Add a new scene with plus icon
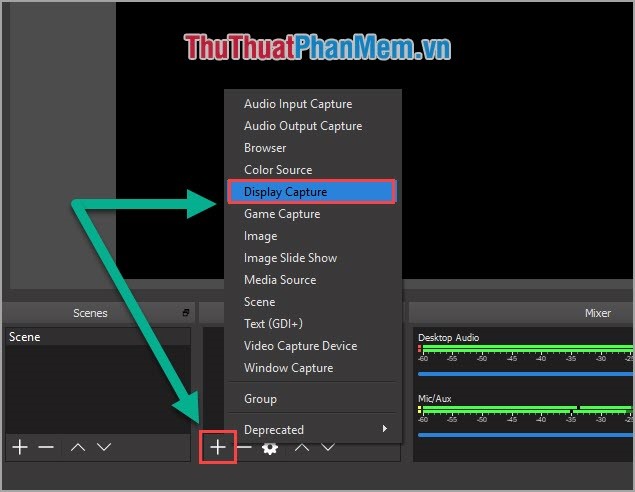Image resolution: width=635 pixels, height=492 pixels. (20, 447)
